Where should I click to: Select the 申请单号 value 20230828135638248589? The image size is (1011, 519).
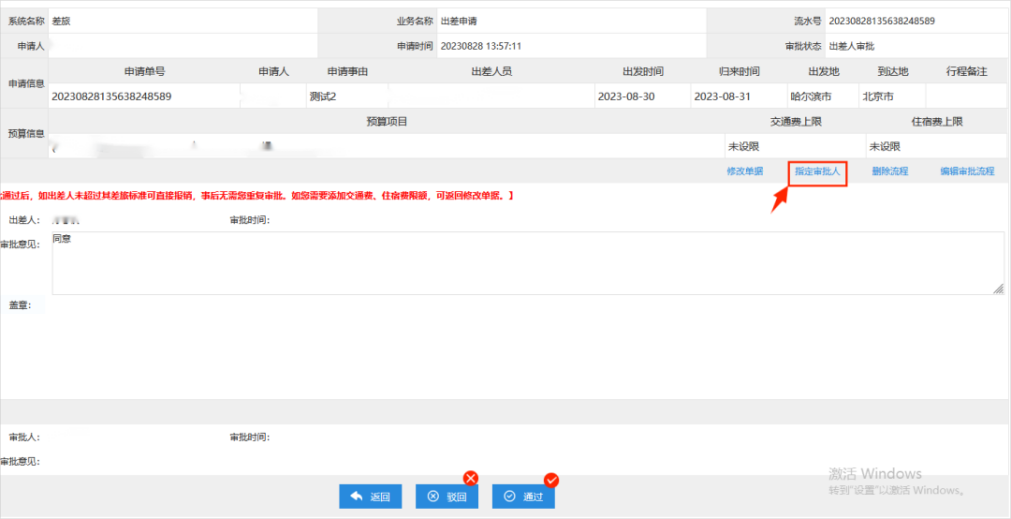[x=112, y=97]
